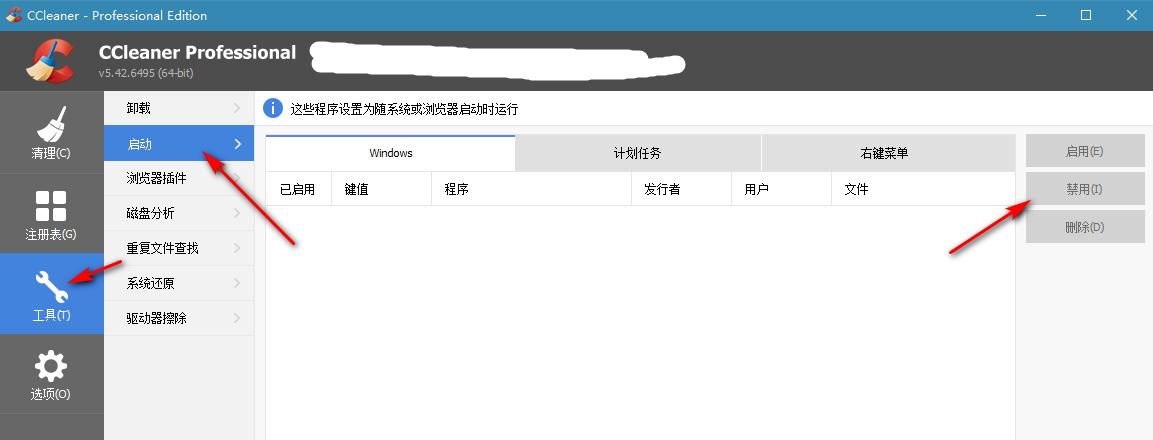Select the 工具 wrench tools section
The height and width of the screenshot is (440, 1153).
click(x=51, y=294)
